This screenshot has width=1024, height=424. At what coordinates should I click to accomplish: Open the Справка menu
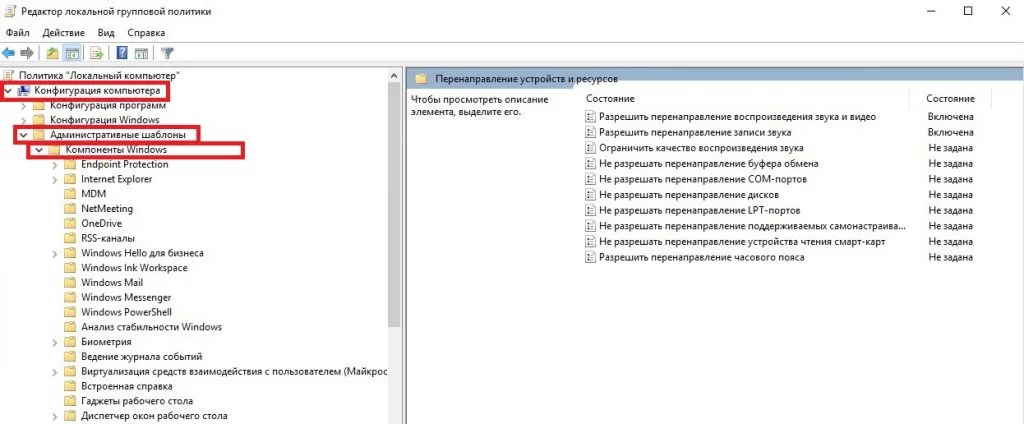click(146, 33)
